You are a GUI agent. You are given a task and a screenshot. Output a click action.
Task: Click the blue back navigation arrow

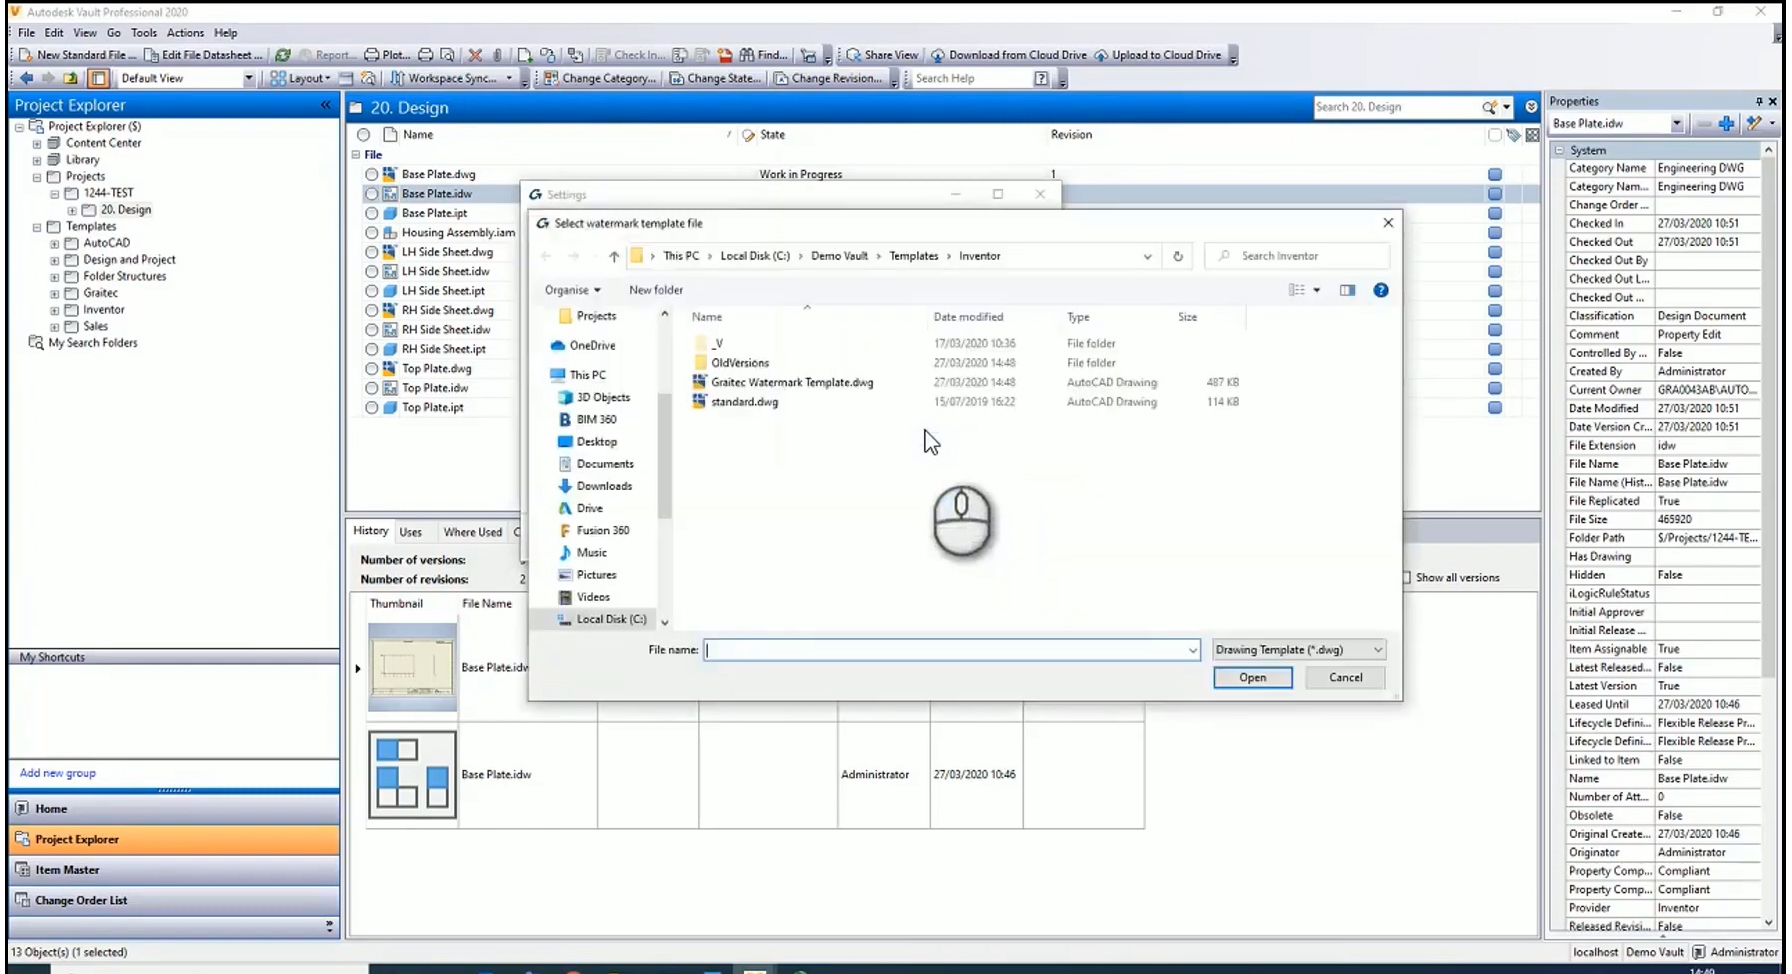click(x=26, y=78)
